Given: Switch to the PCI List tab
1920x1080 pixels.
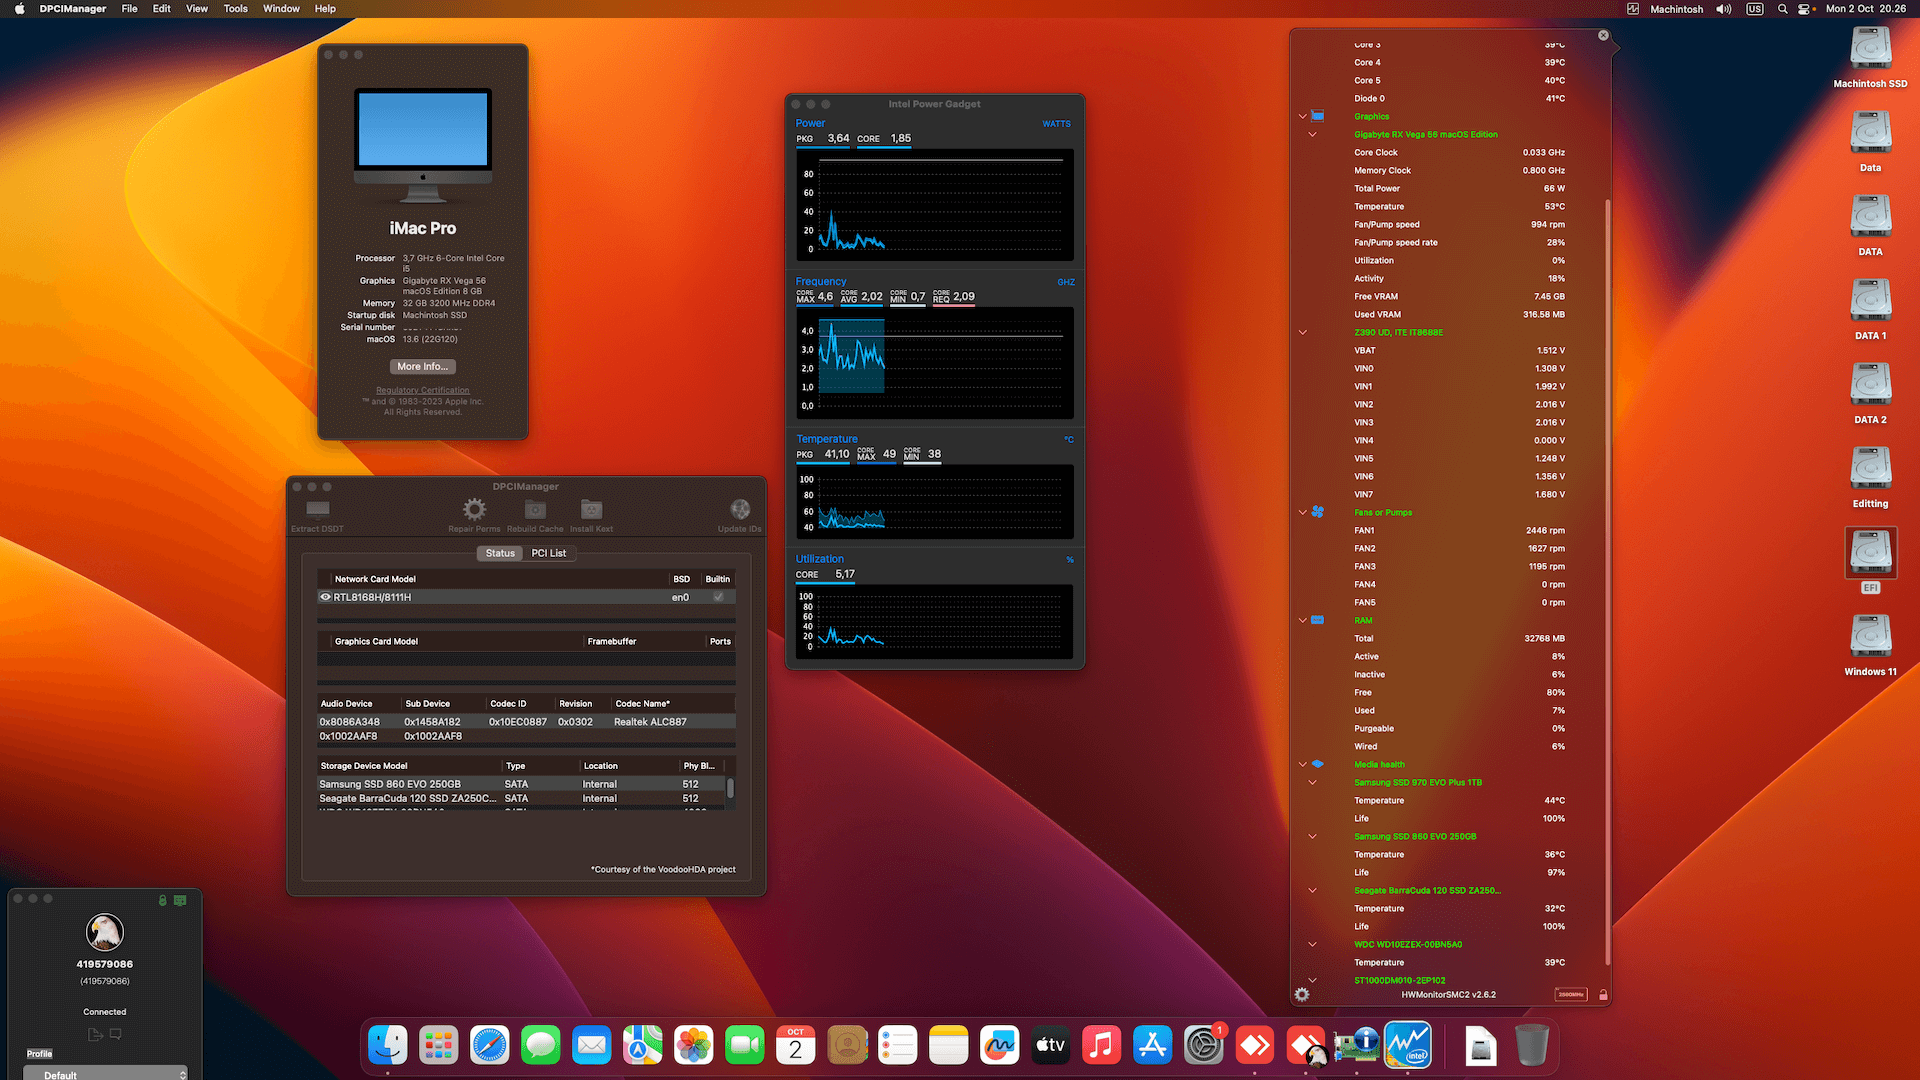Looking at the screenshot, I should point(549,553).
